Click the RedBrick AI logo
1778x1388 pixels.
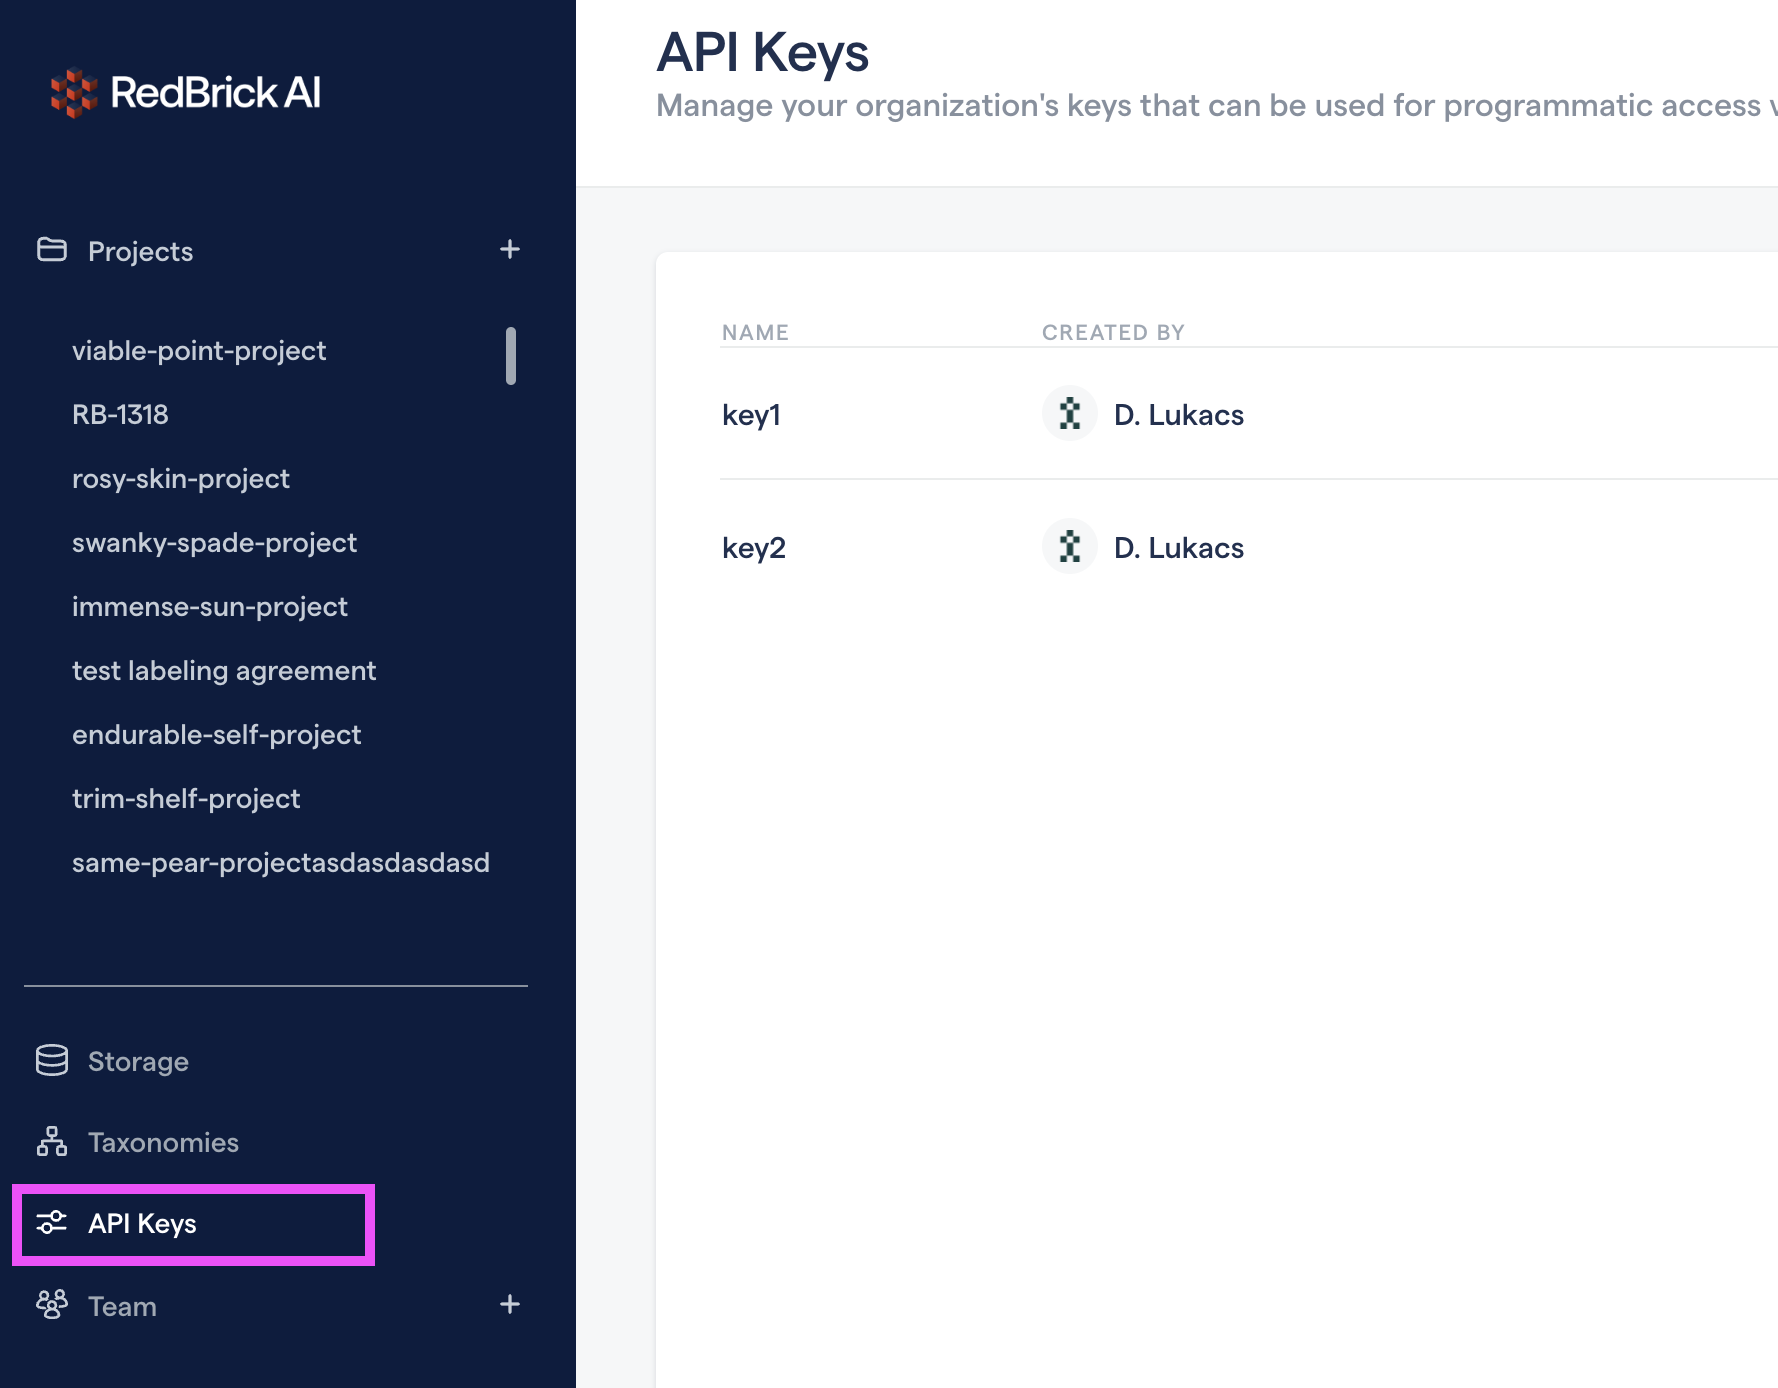click(x=186, y=93)
